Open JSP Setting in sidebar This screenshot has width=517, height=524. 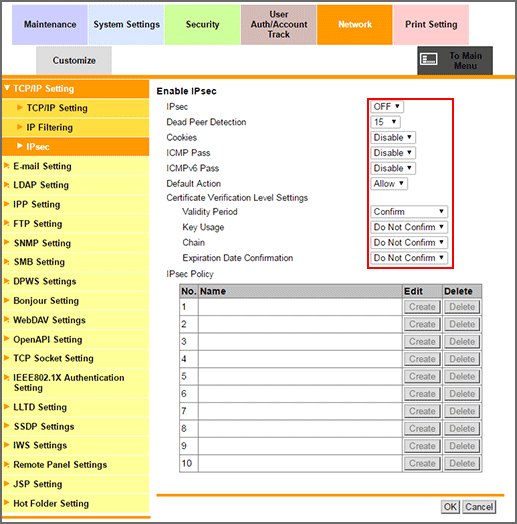[x=76, y=484]
